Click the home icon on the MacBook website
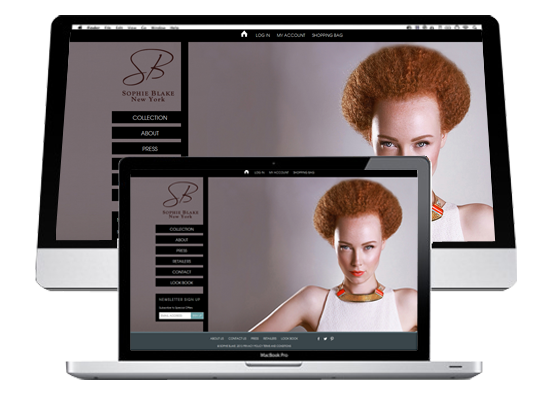This screenshot has width=550, height=395. tap(246, 172)
